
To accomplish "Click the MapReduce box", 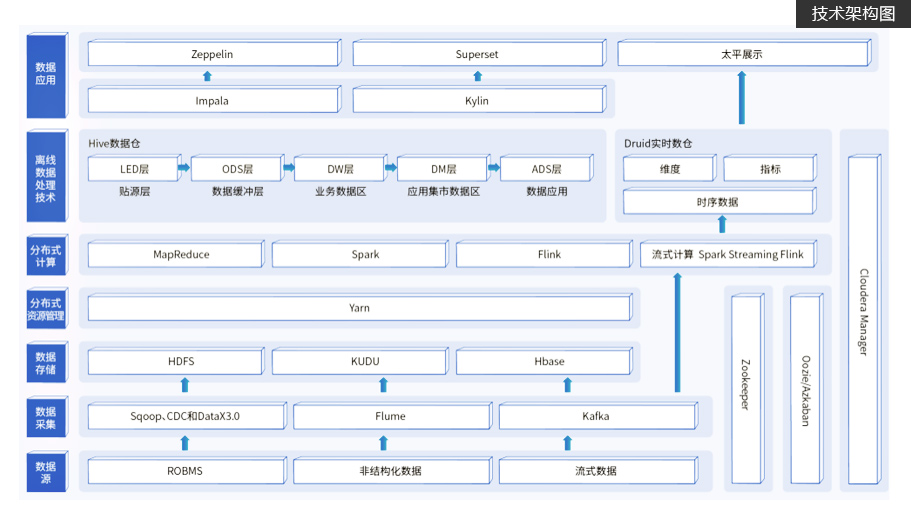I will coord(181,254).
